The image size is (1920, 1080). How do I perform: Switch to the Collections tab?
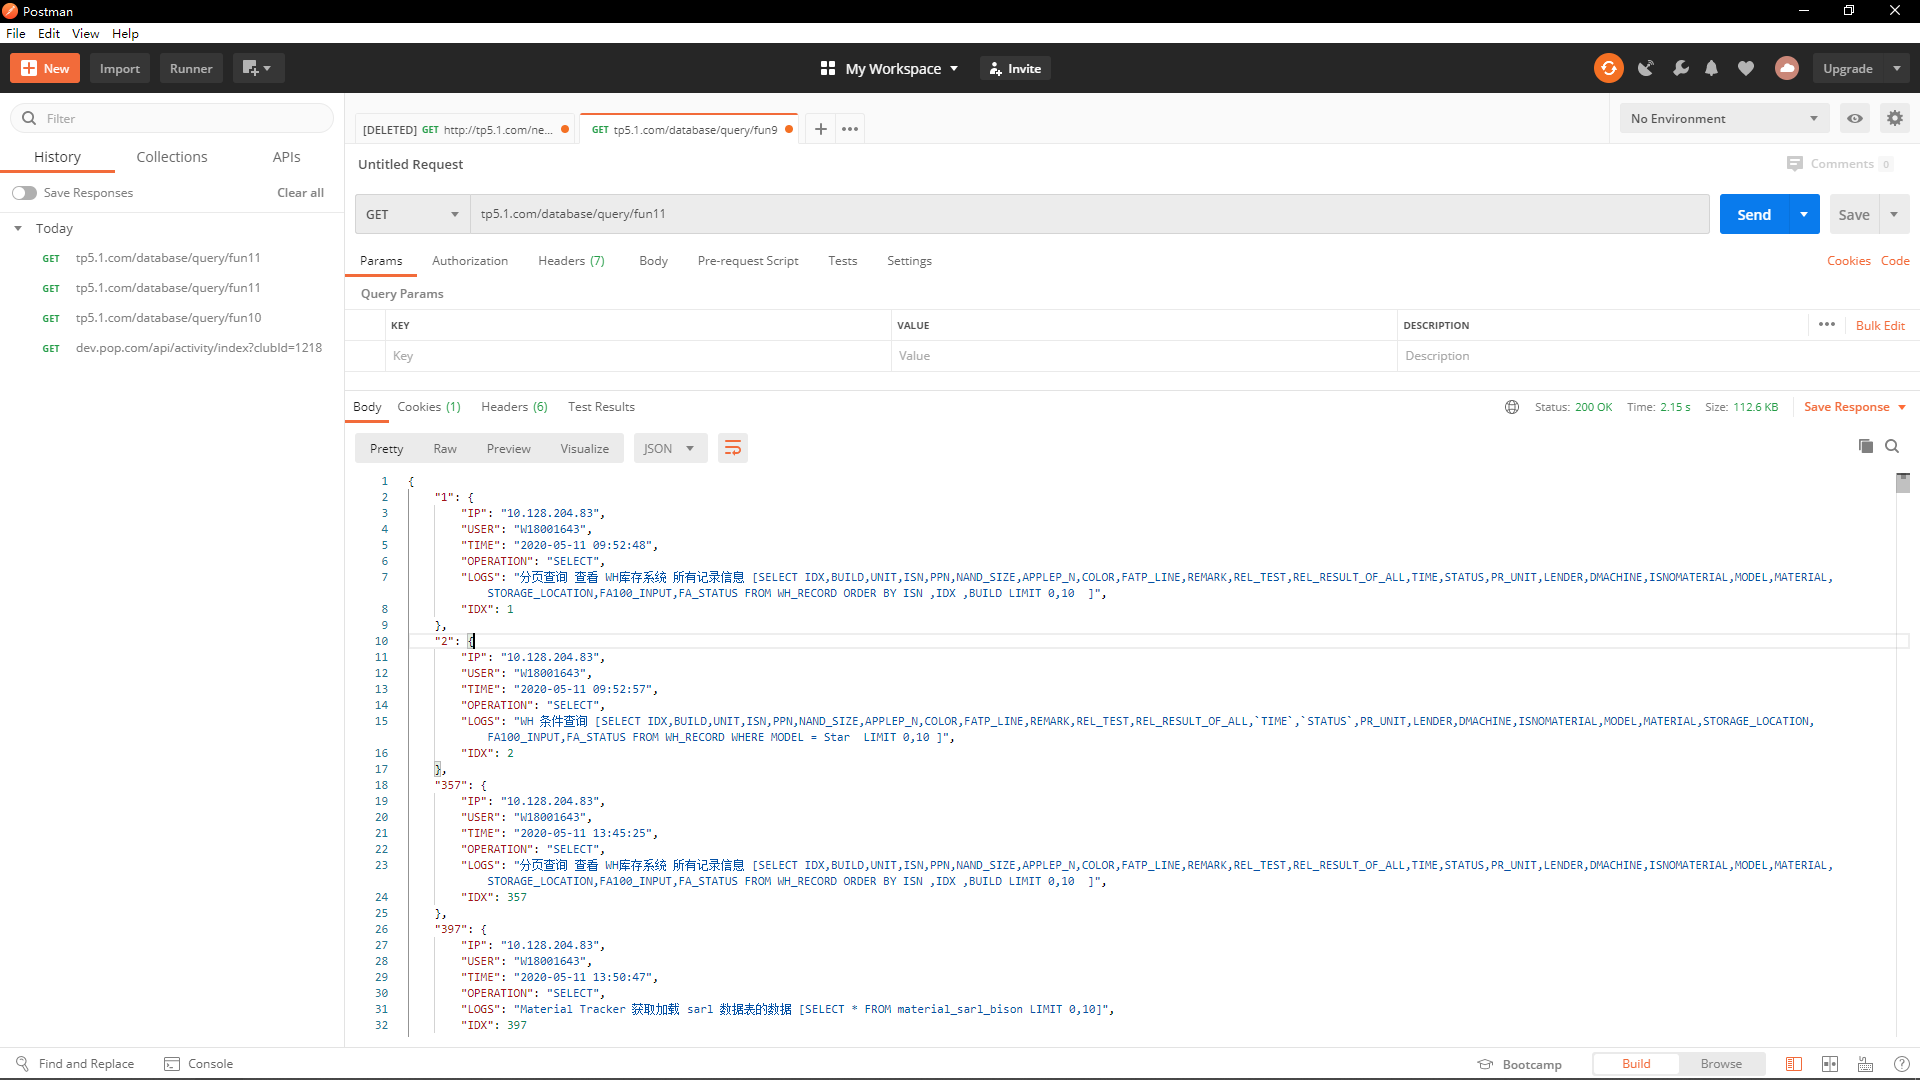172,157
